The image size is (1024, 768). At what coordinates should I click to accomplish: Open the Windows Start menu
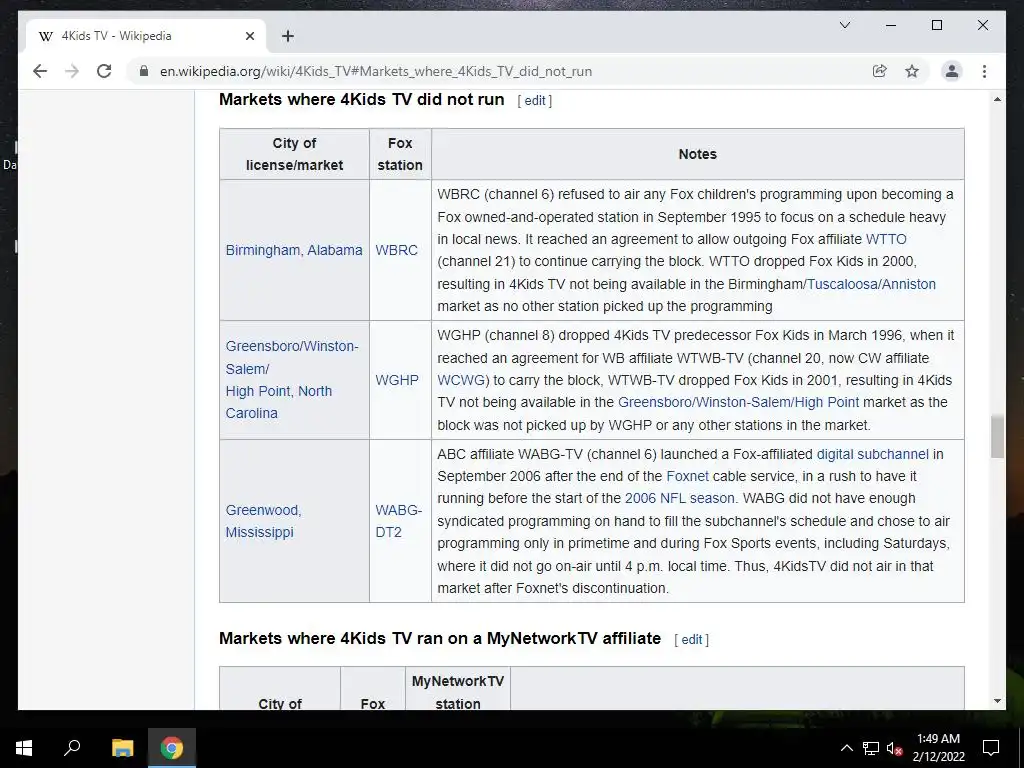click(24, 748)
